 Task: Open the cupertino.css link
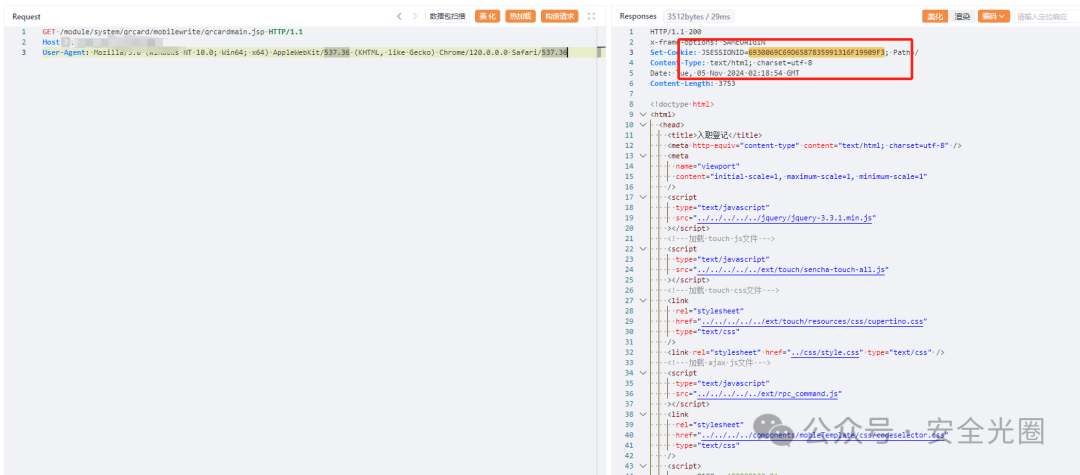(x=813, y=321)
